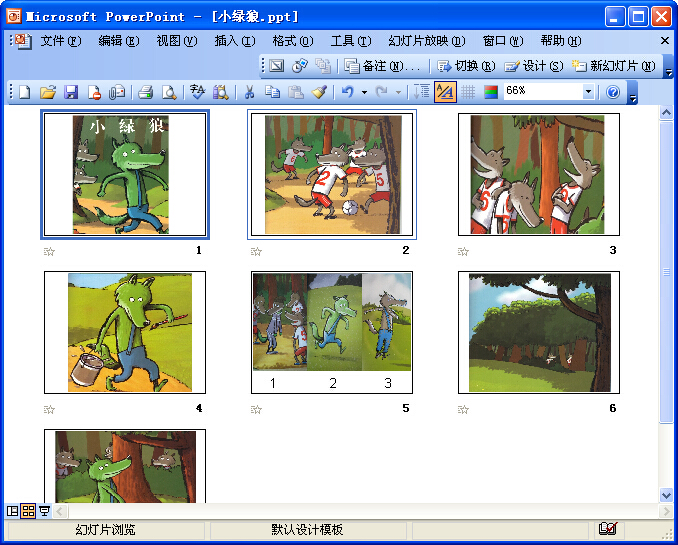Toggle the Color/Grayscale button
The image size is (678, 545).
pyautogui.click(x=491, y=92)
